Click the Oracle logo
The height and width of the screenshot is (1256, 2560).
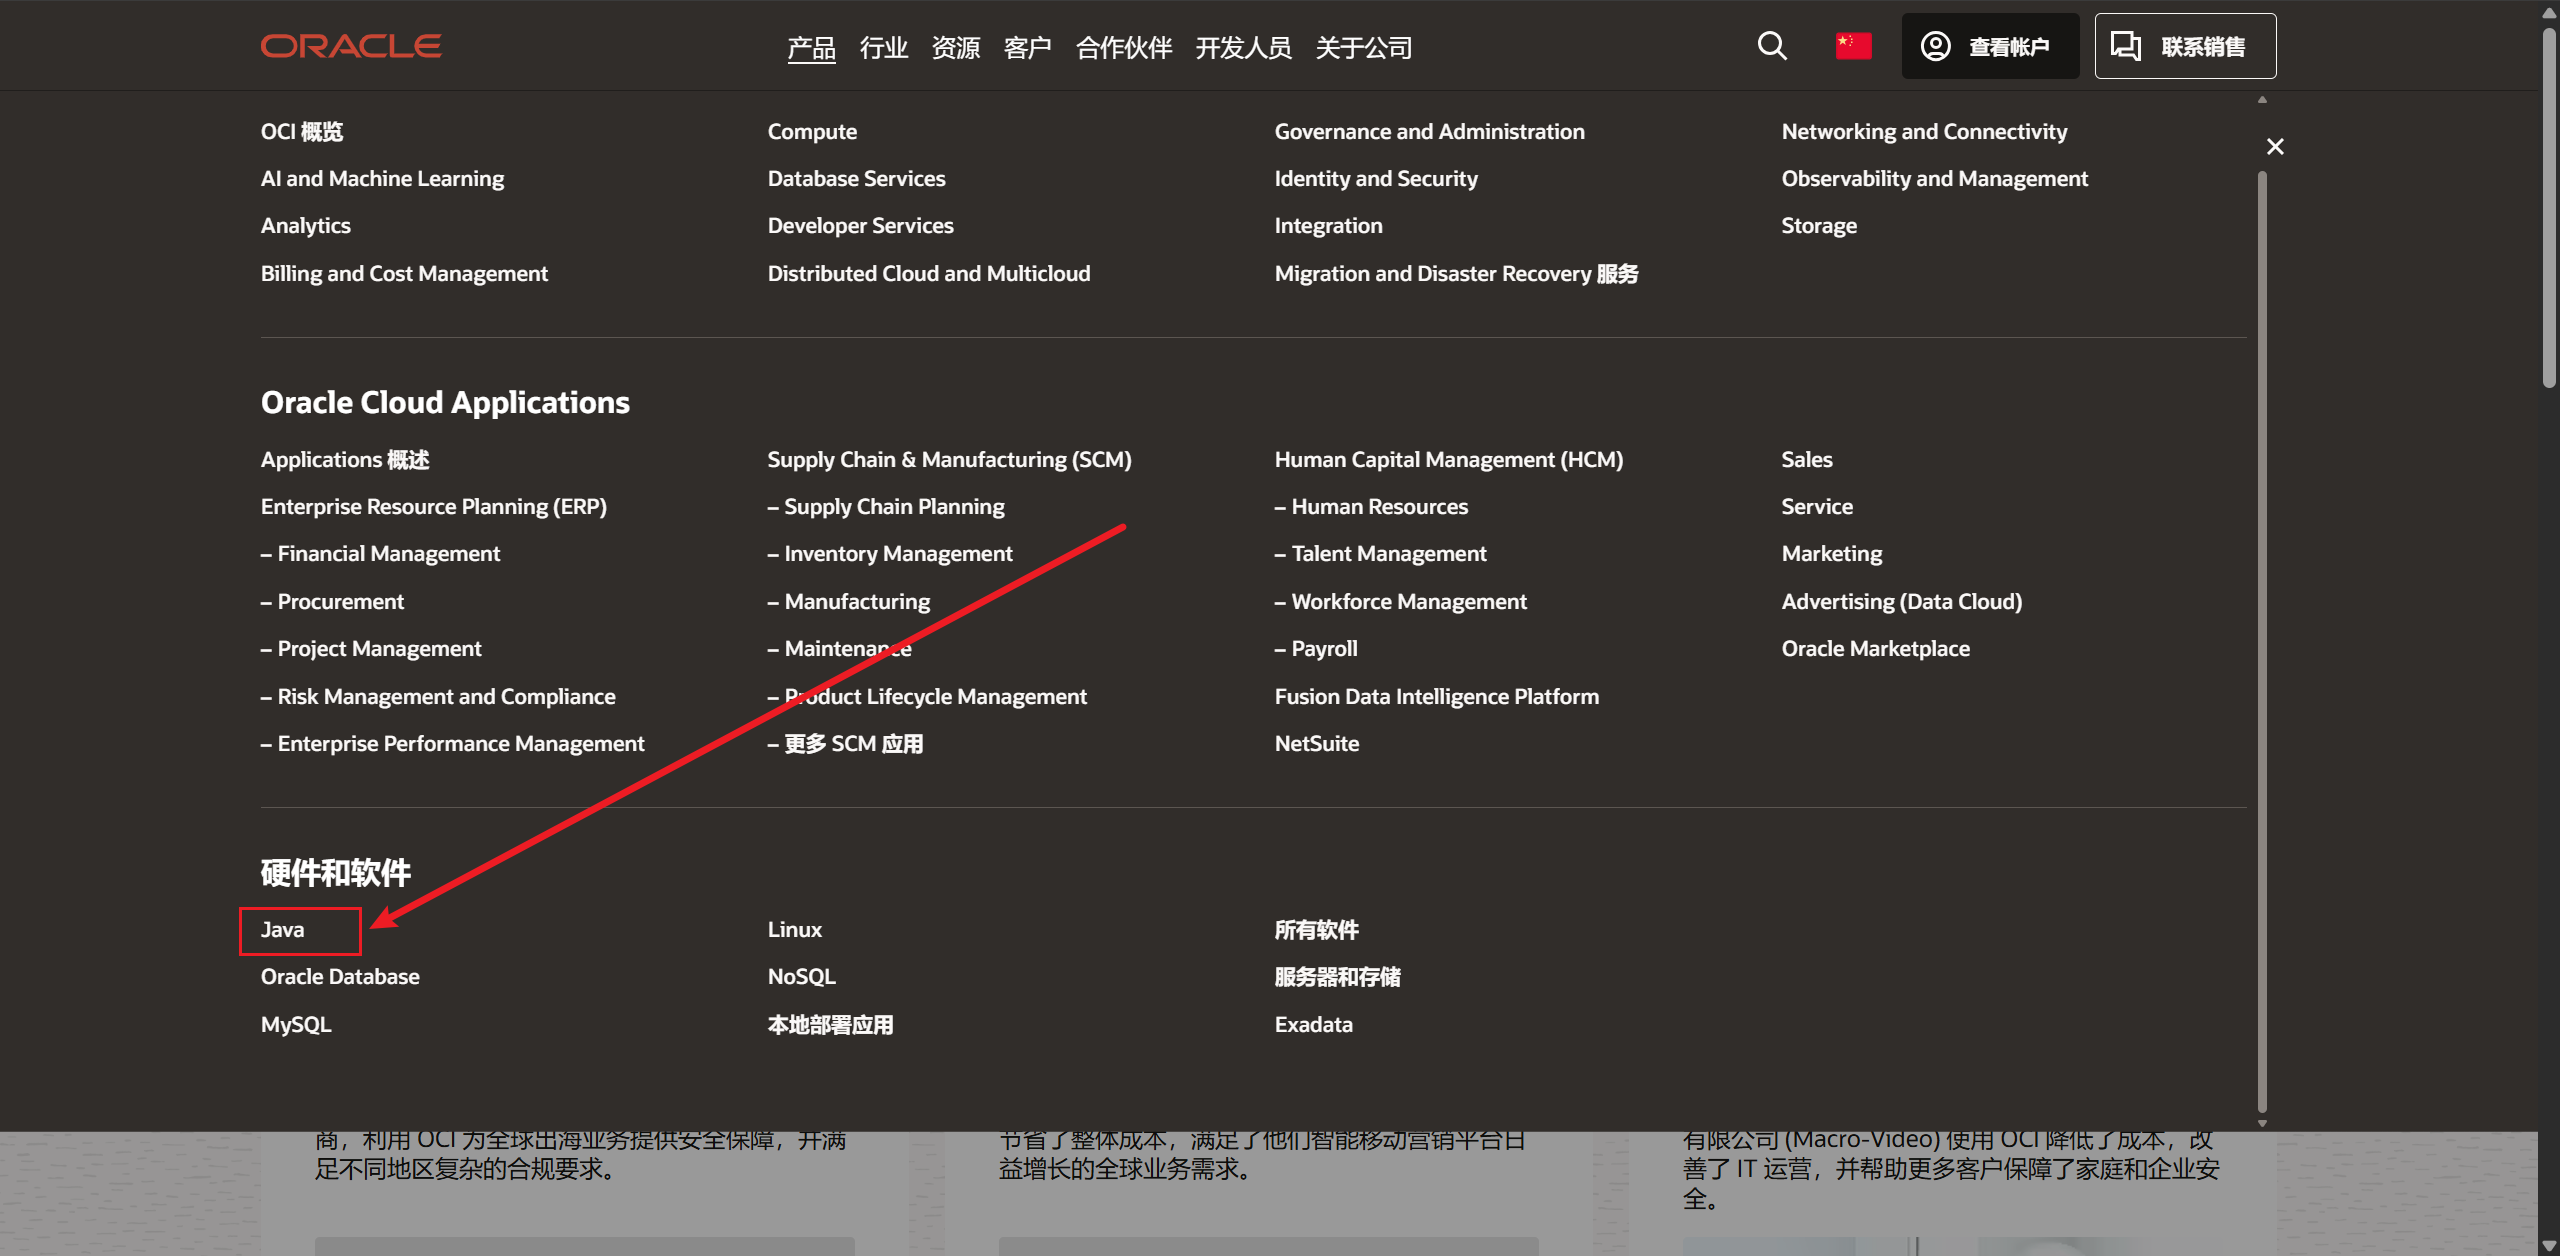click(x=351, y=46)
